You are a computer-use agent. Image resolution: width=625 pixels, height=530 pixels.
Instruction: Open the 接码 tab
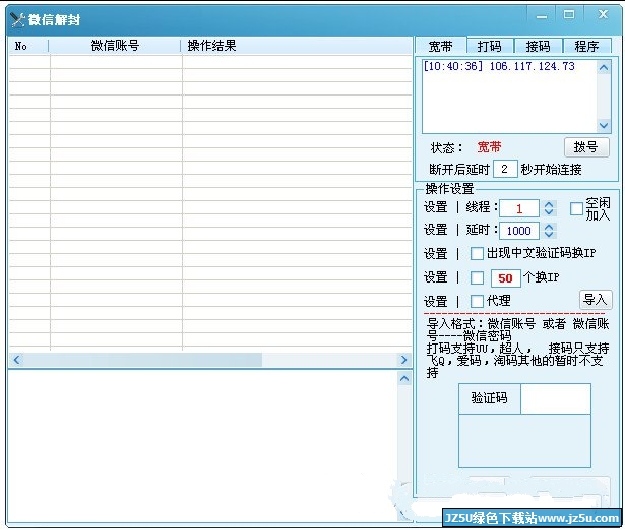click(538, 46)
